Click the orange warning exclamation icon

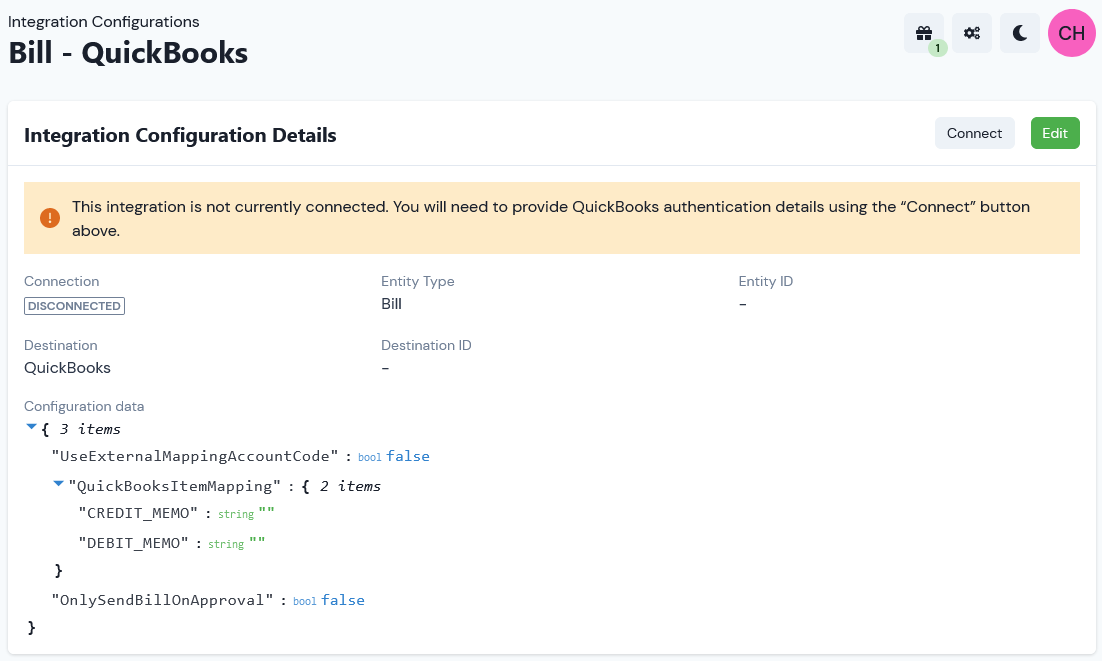click(50, 218)
